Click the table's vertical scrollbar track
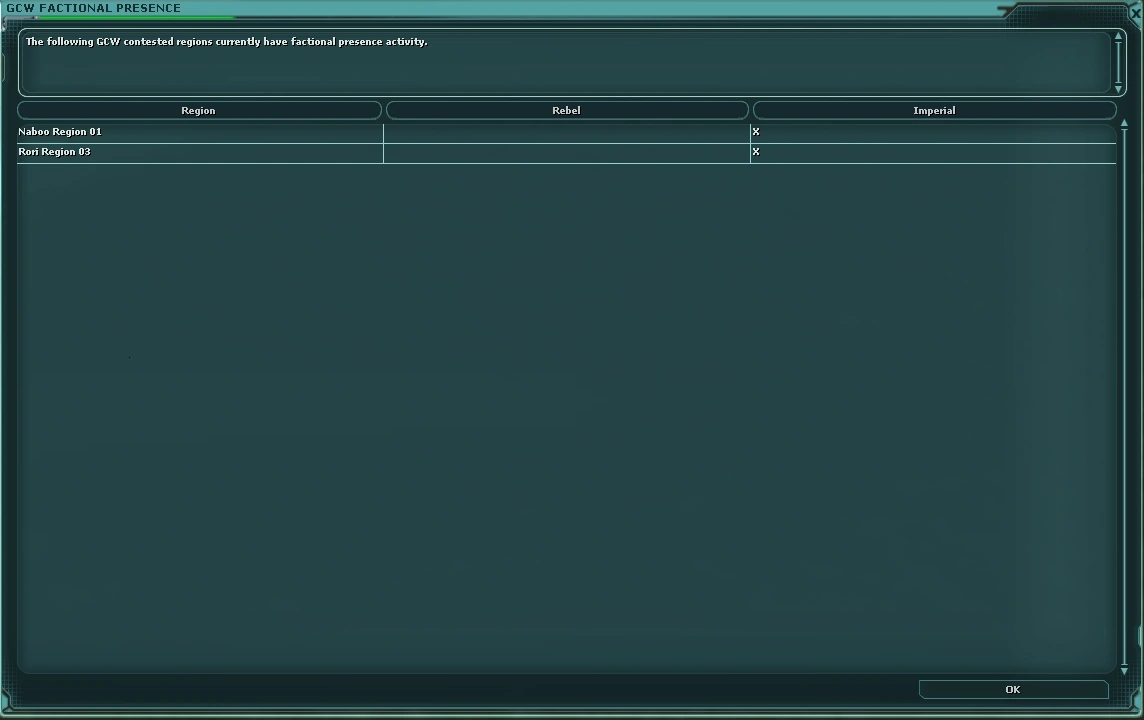 [1124, 397]
